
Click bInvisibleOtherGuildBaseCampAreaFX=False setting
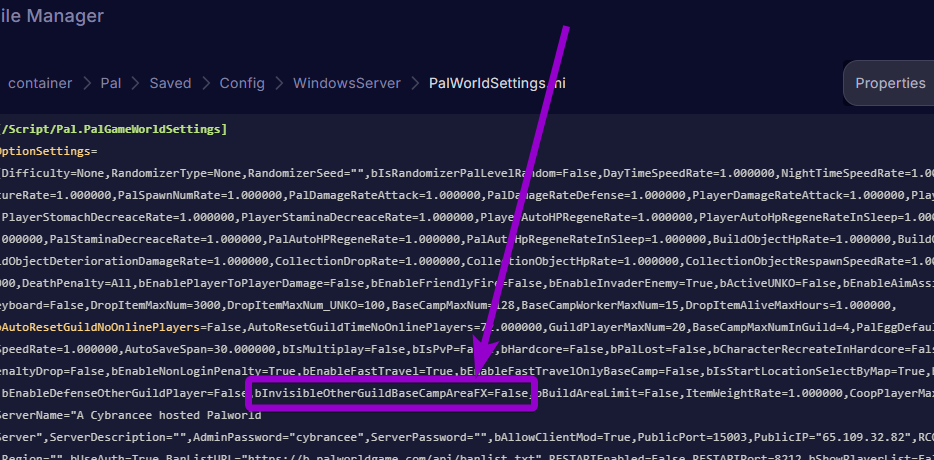point(391,393)
